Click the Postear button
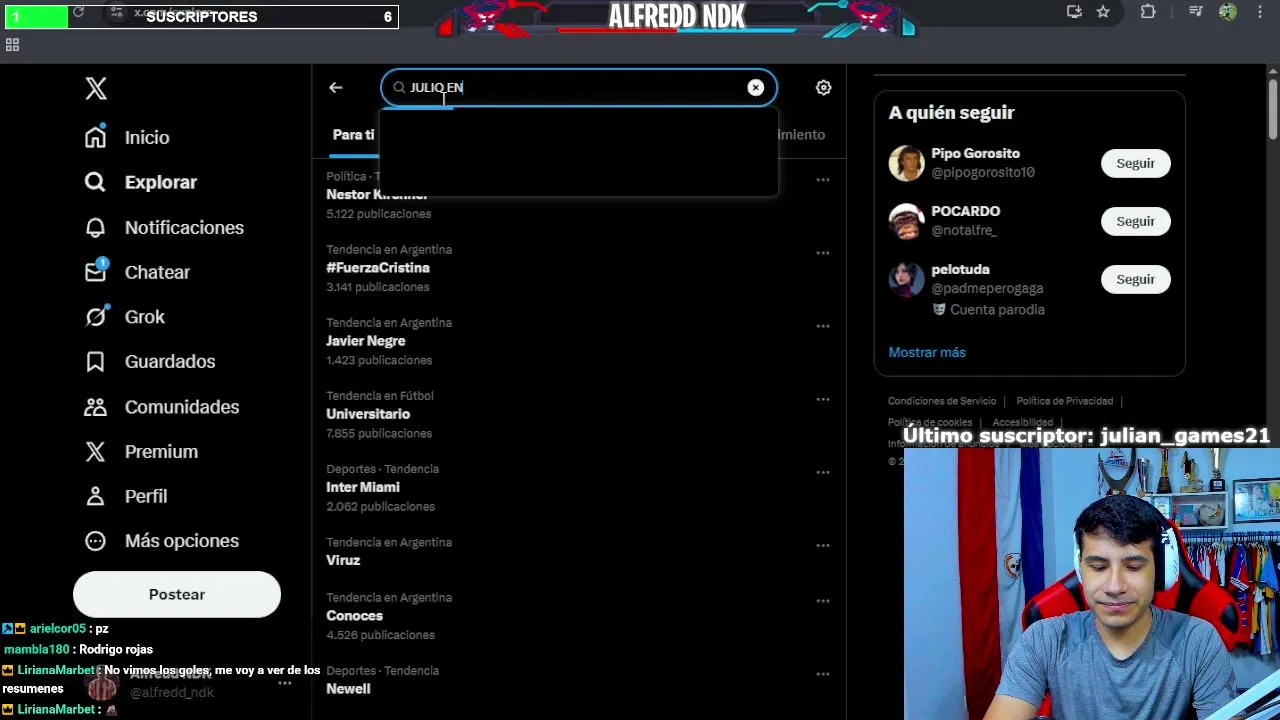The height and width of the screenshot is (720, 1280). tap(177, 594)
